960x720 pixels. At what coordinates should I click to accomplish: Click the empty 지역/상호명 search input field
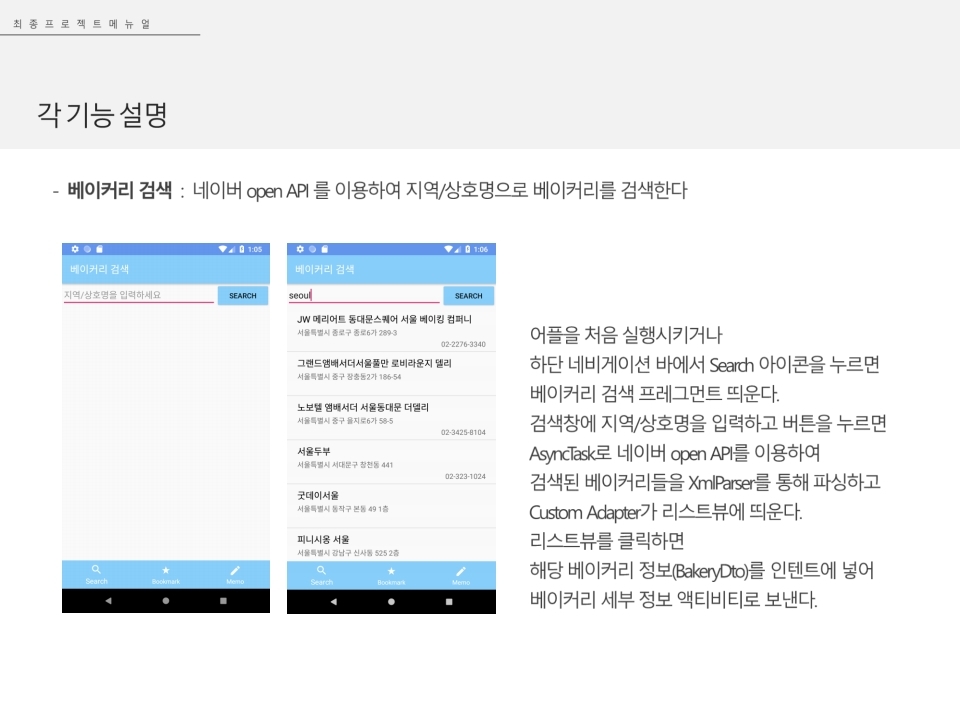coord(138,295)
